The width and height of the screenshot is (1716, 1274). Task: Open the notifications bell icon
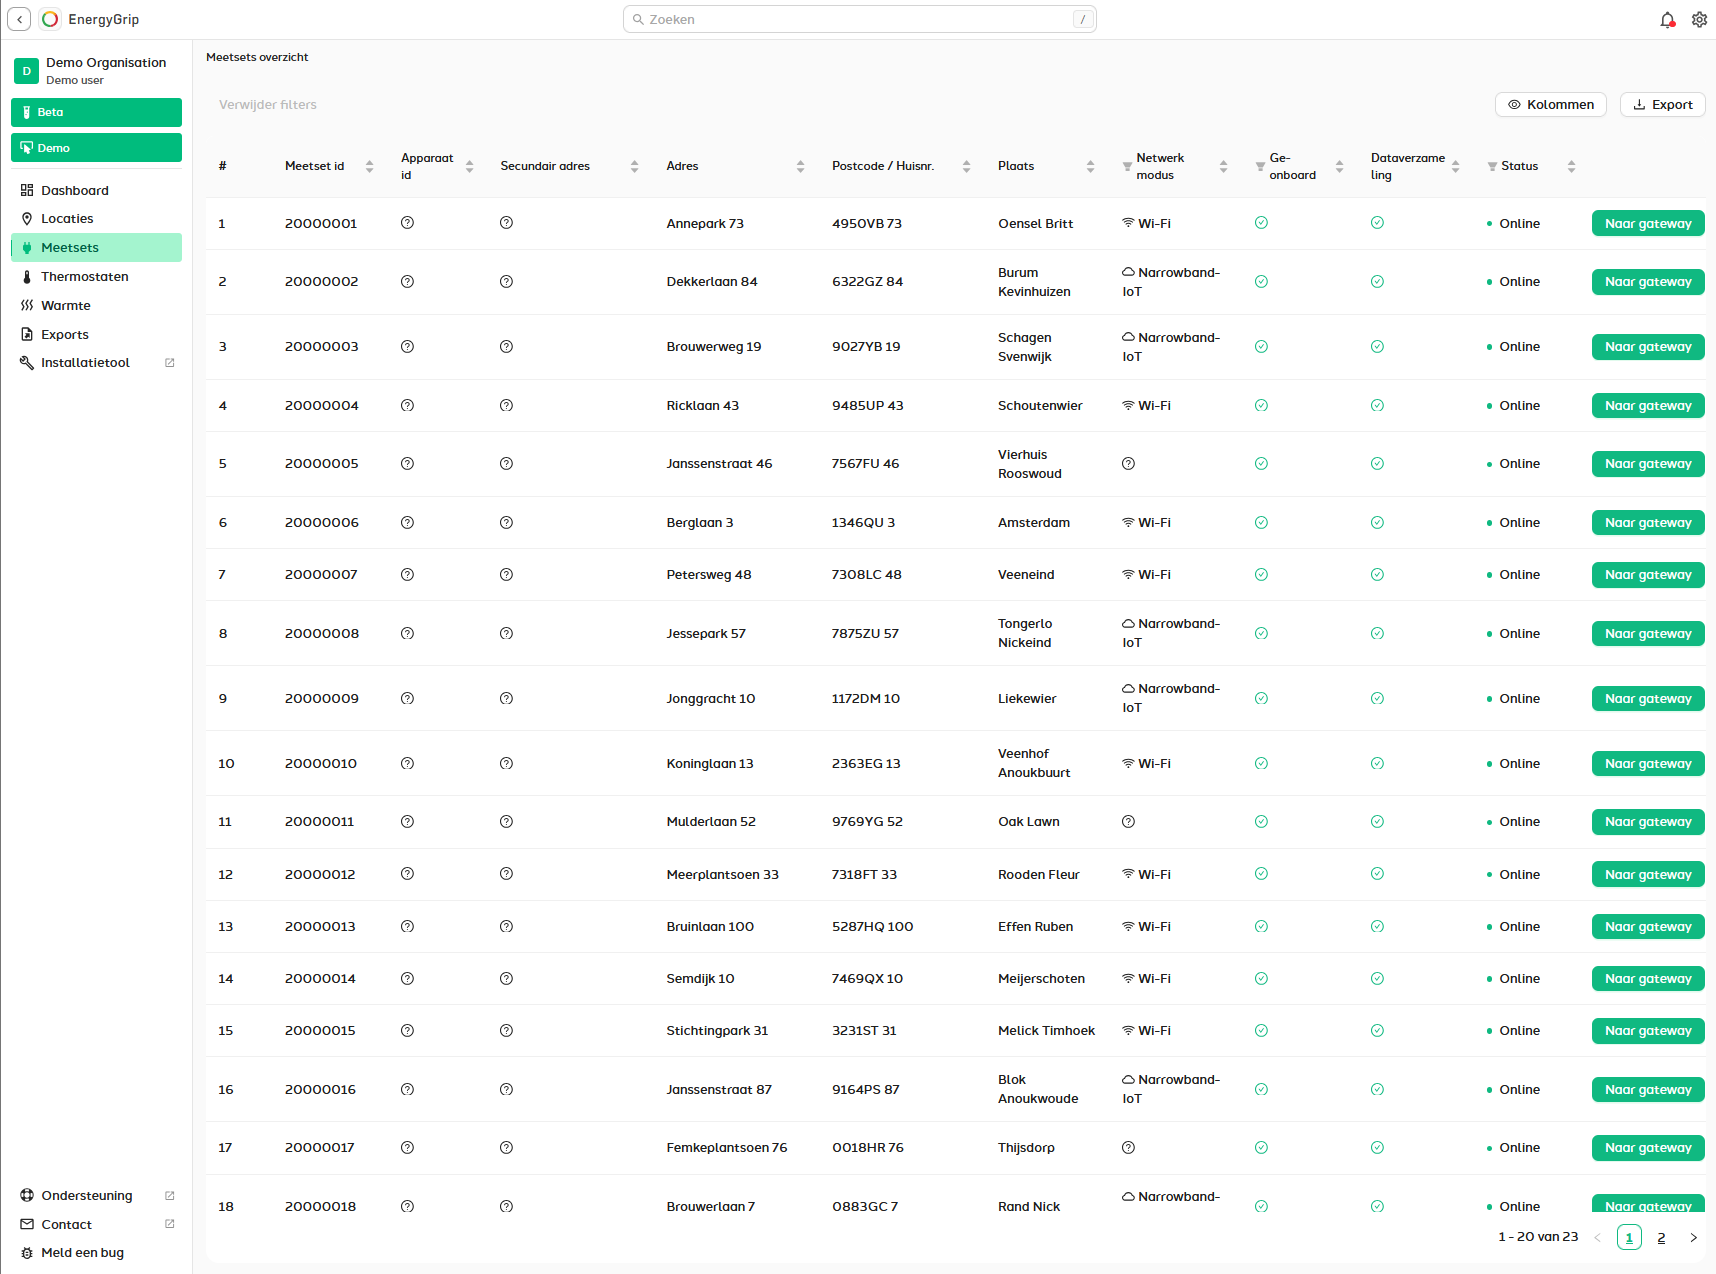click(1667, 20)
